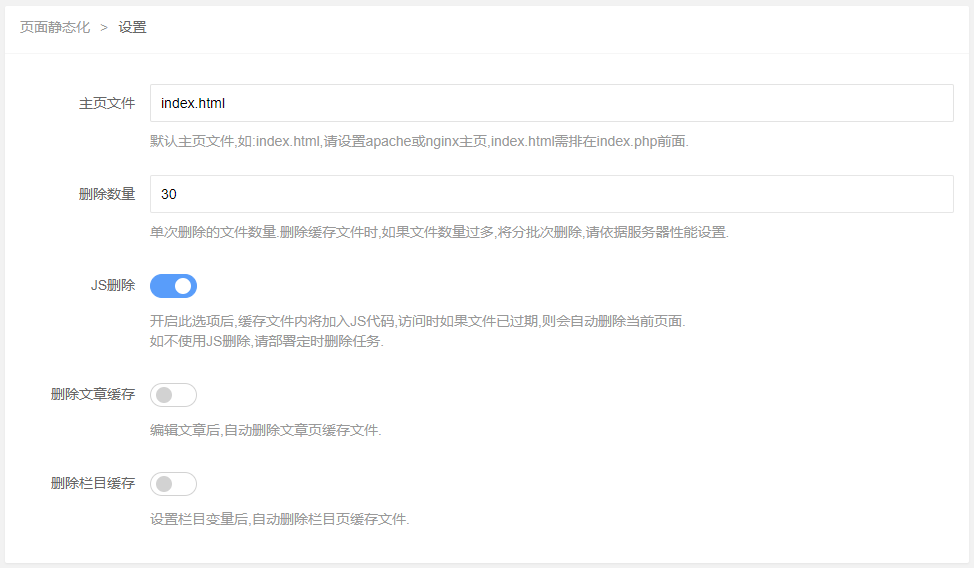Select the 删除数量 field label
Screen dimensions: 974x568
coord(107,194)
